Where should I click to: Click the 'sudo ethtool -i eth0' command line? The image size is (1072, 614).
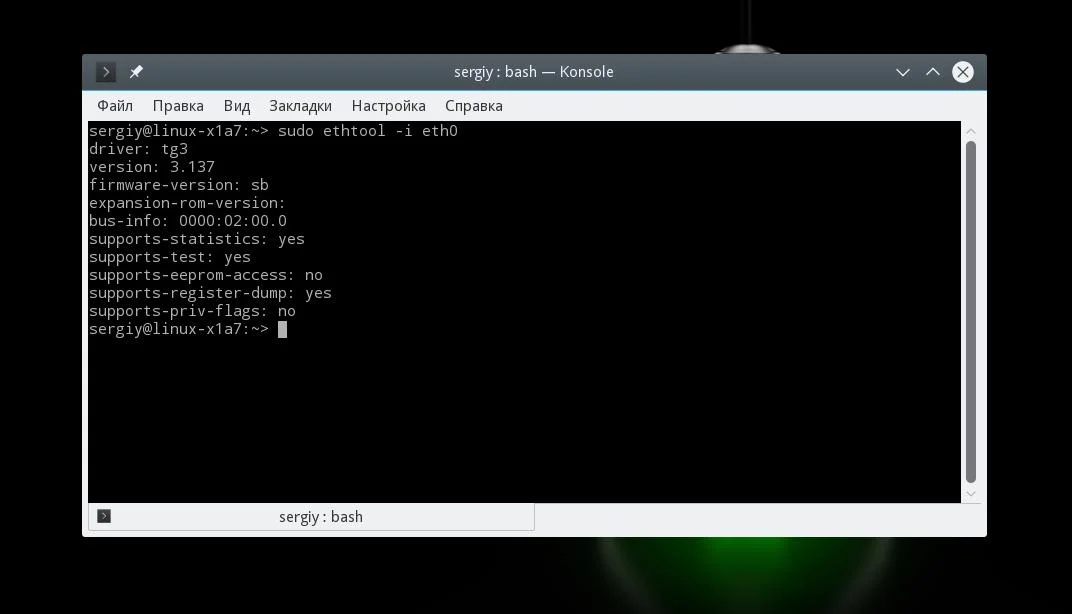pos(273,131)
